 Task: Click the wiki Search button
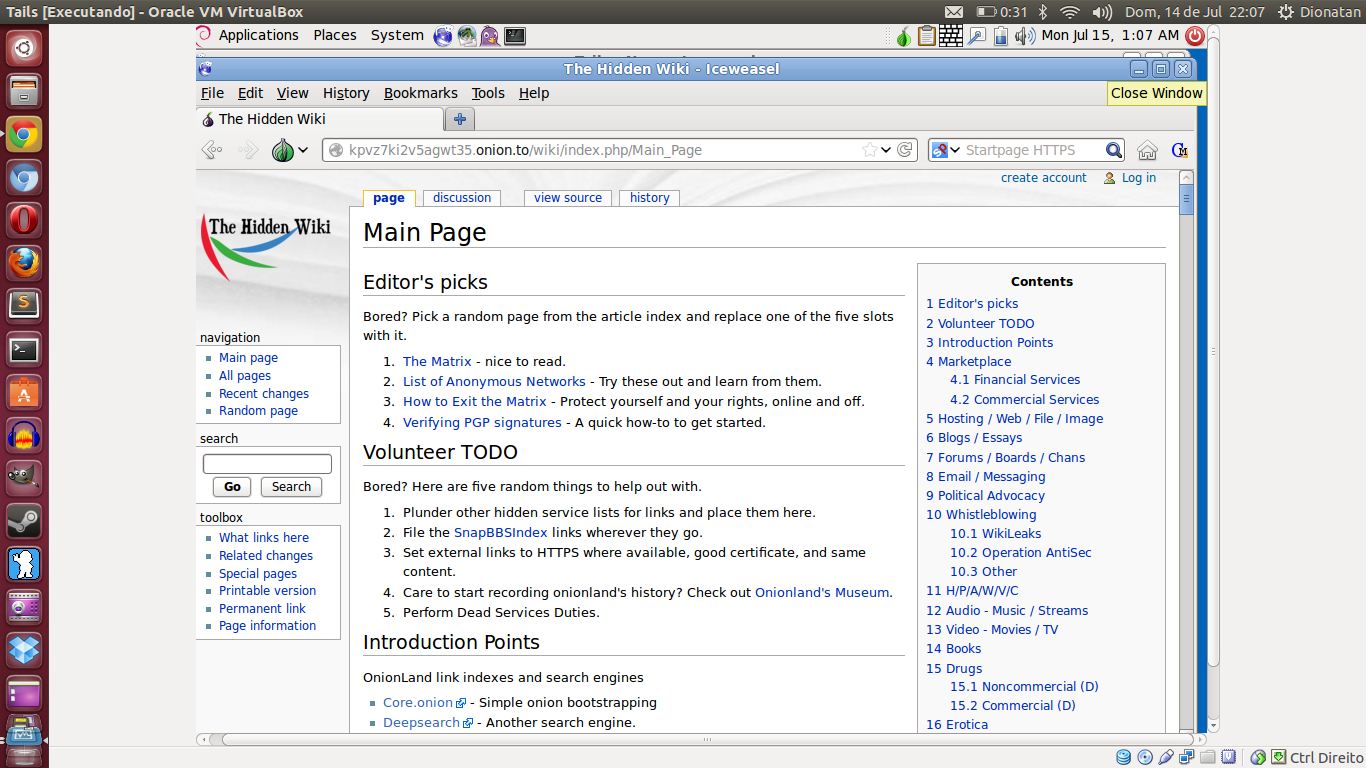pos(291,487)
